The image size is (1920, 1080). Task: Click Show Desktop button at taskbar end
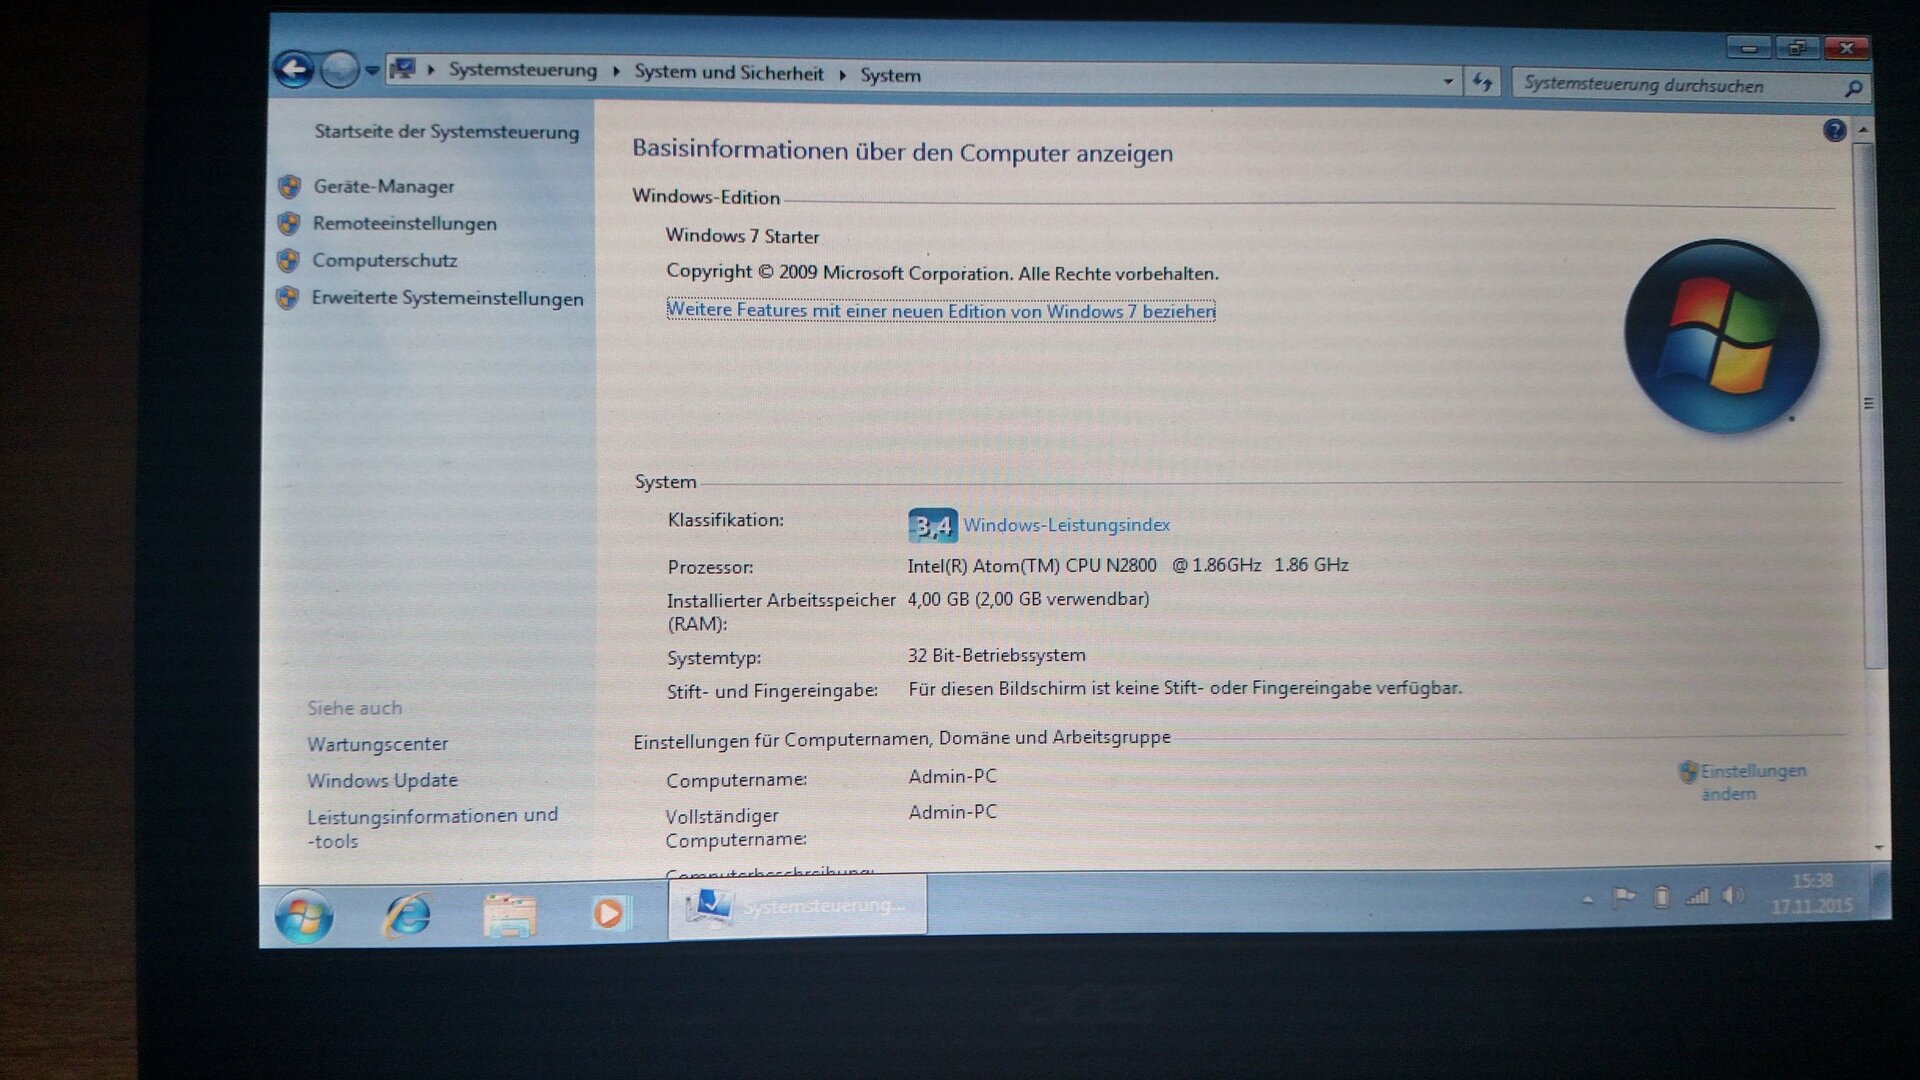(1879, 891)
